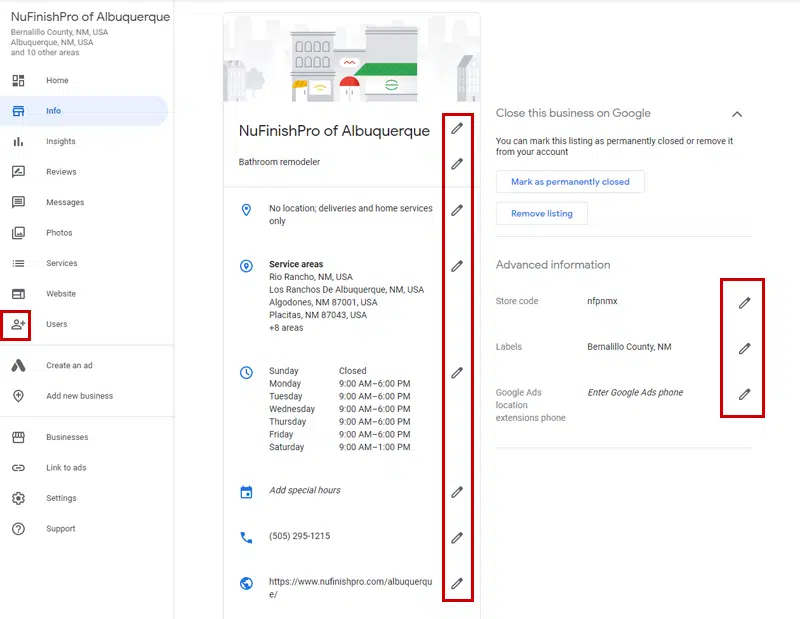Open the Create an ad link
800x619 pixels.
point(69,365)
